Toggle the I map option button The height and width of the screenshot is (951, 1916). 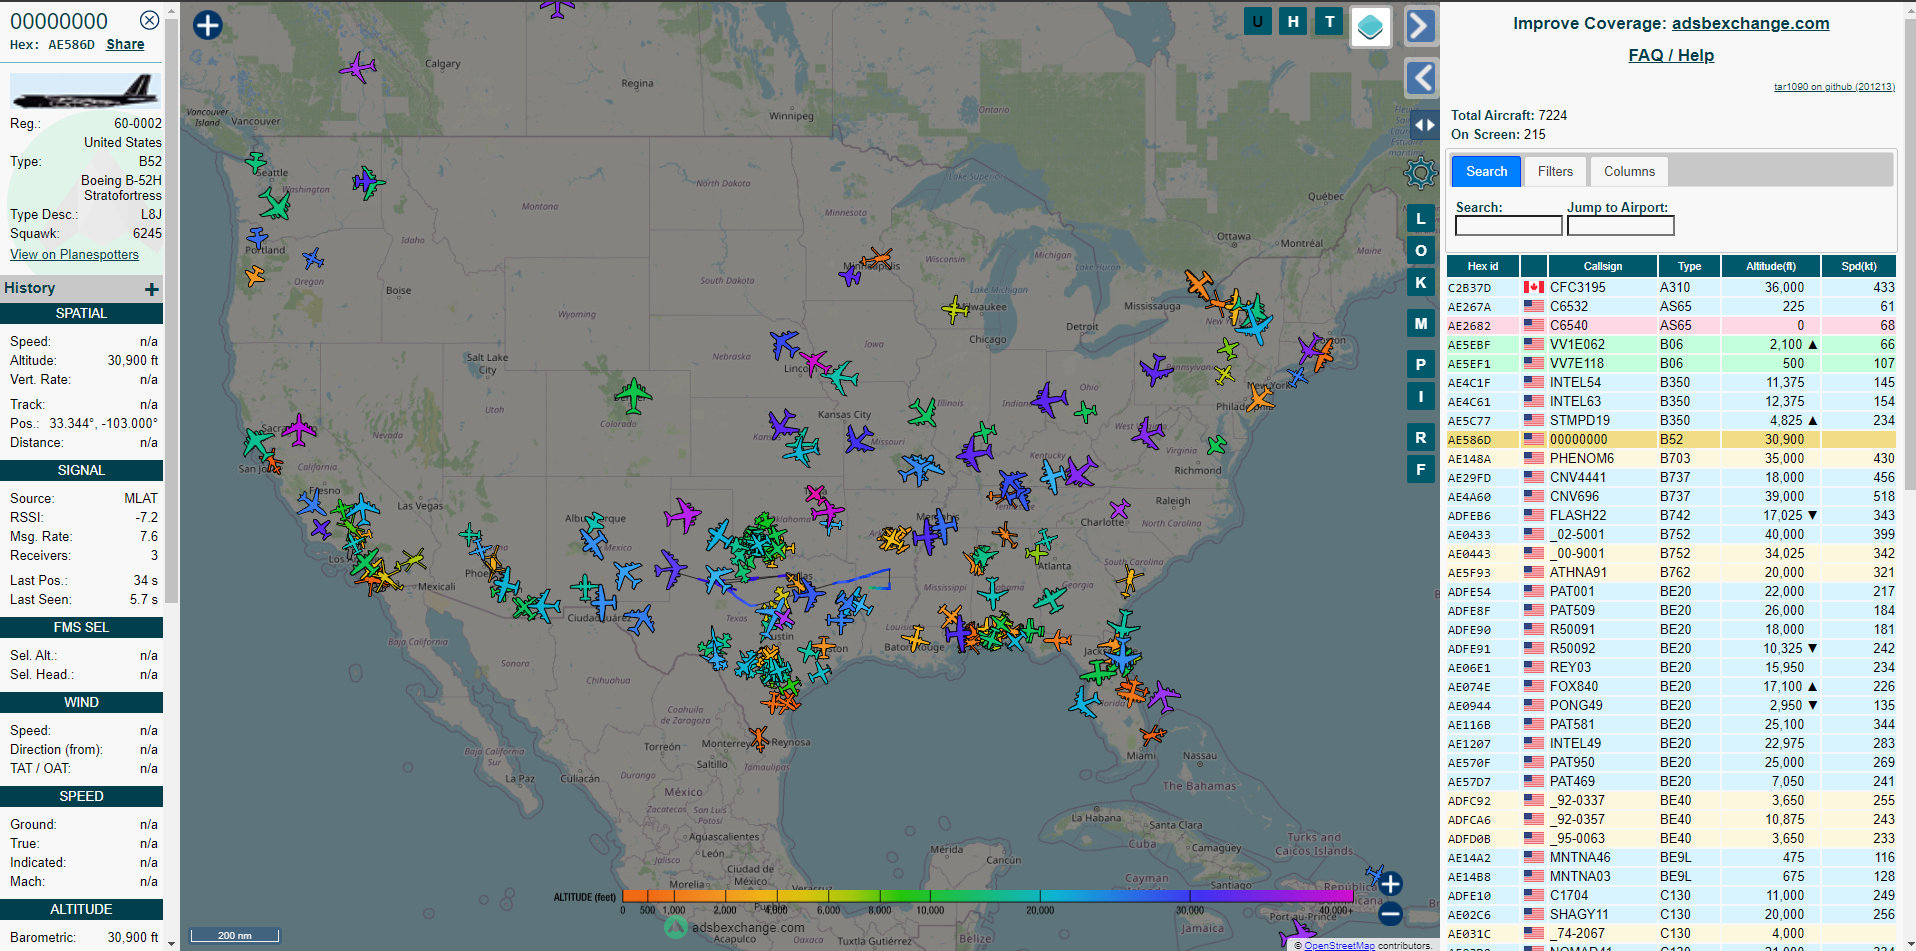pos(1421,396)
